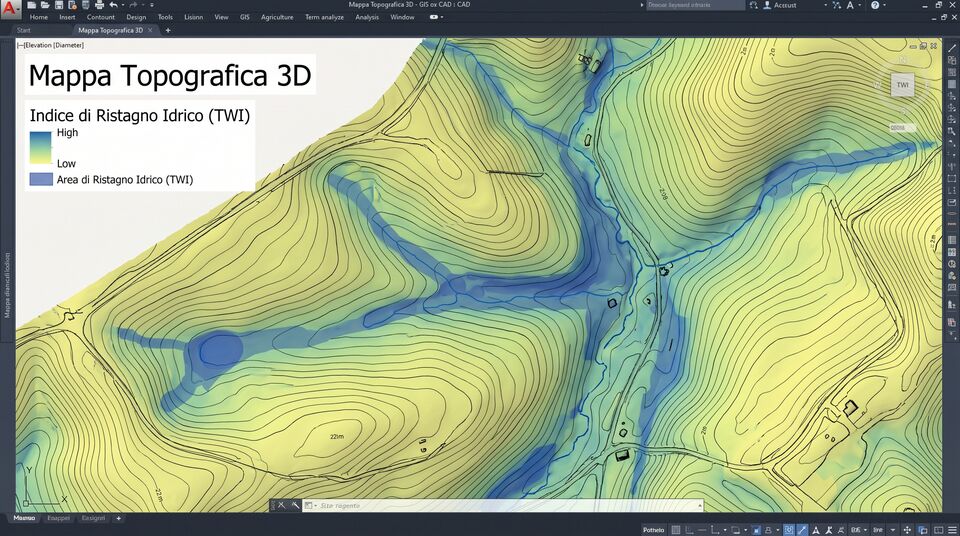The width and height of the screenshot is (960, 536).
Task: Open the quick access toolbar customize dropdown
Action: click(152, 5)
